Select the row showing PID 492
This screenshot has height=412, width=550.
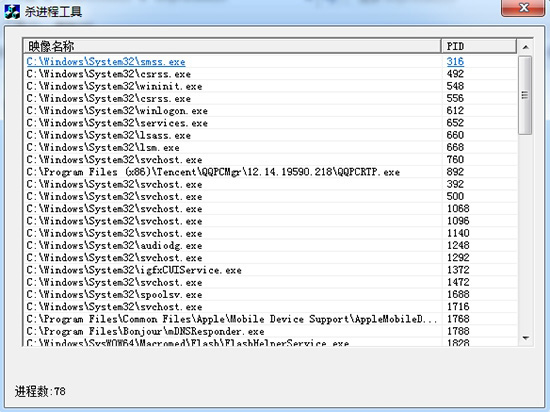tap(270, 74)
